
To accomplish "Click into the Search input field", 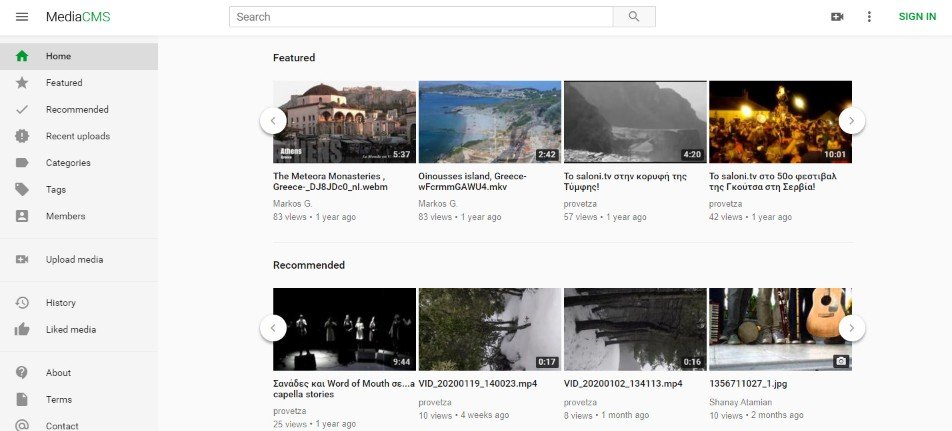I will [421, 17].
